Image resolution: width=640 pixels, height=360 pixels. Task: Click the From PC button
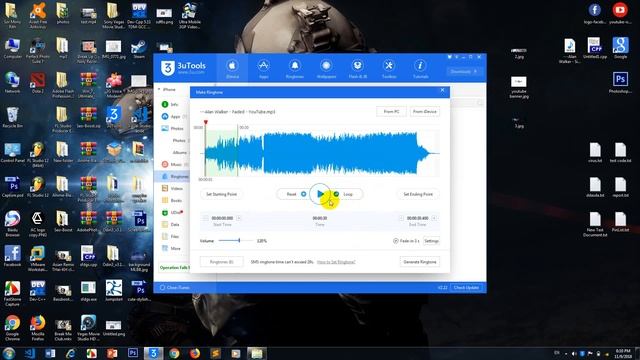click(391, 111)
